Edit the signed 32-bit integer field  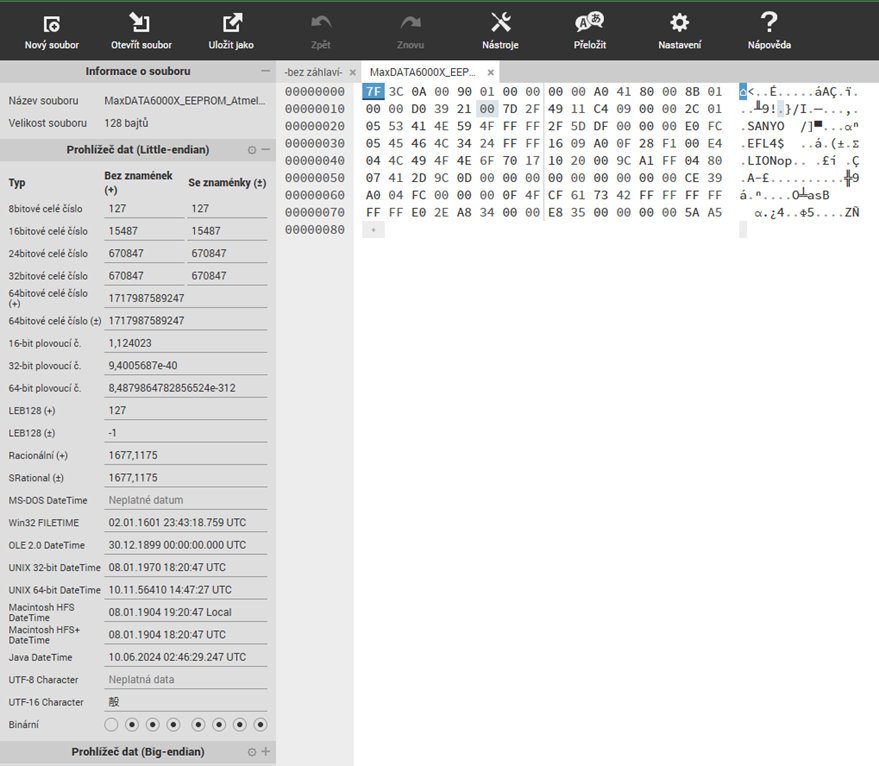click(227, 276)
